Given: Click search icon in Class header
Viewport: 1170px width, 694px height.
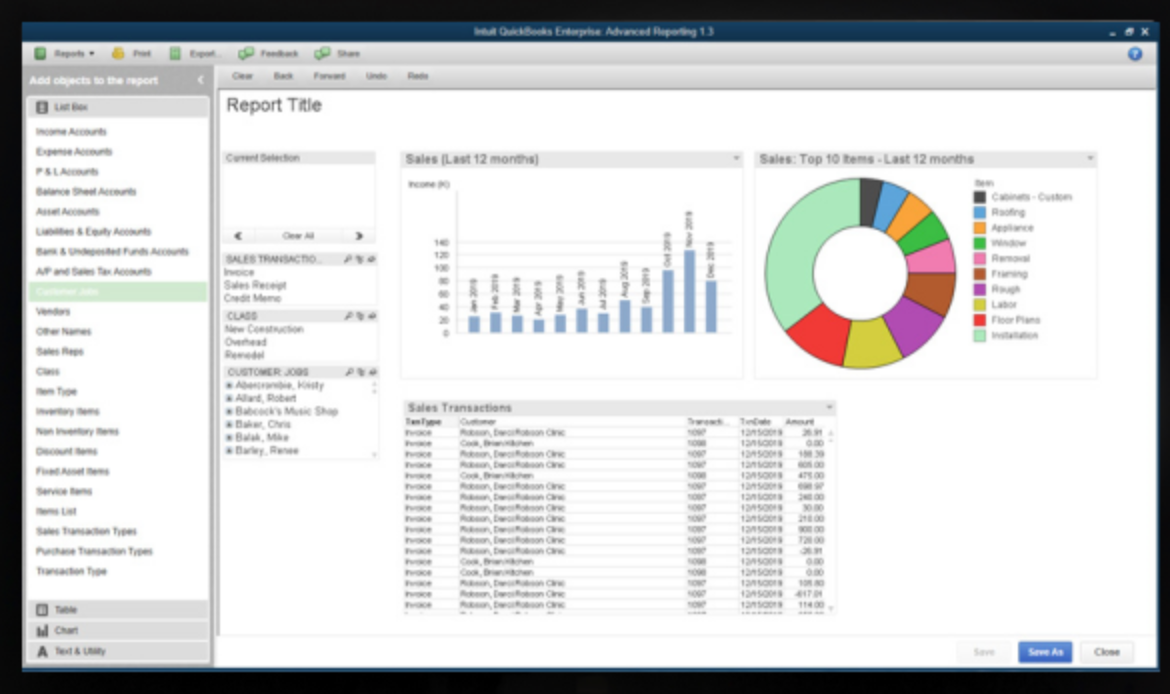Looking at the screenshot, I should 348,316.
